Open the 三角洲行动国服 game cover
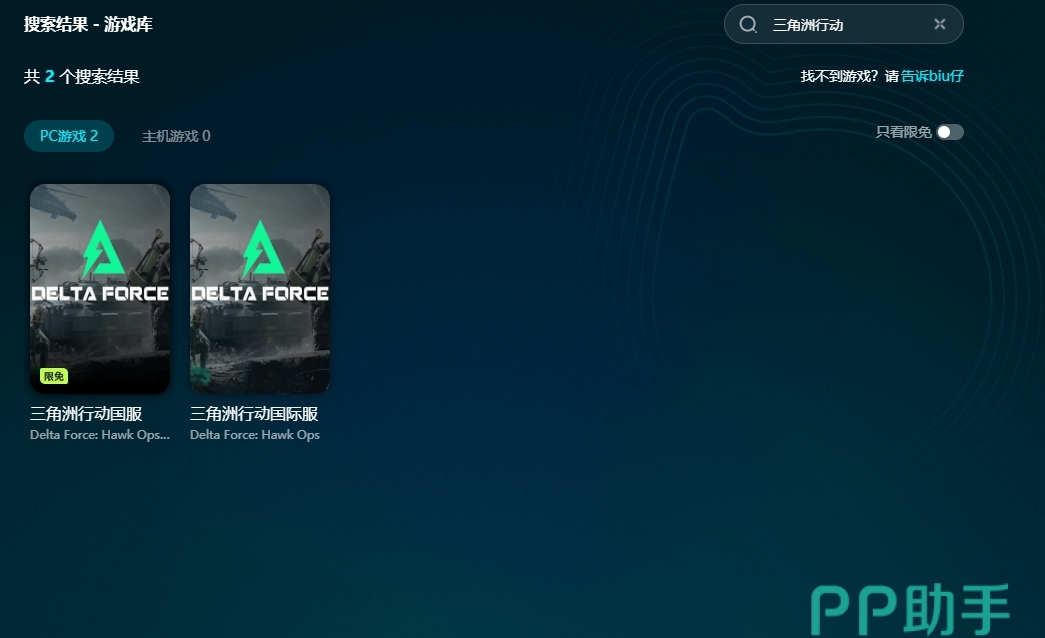1045x638 pixels. (100, 289)
